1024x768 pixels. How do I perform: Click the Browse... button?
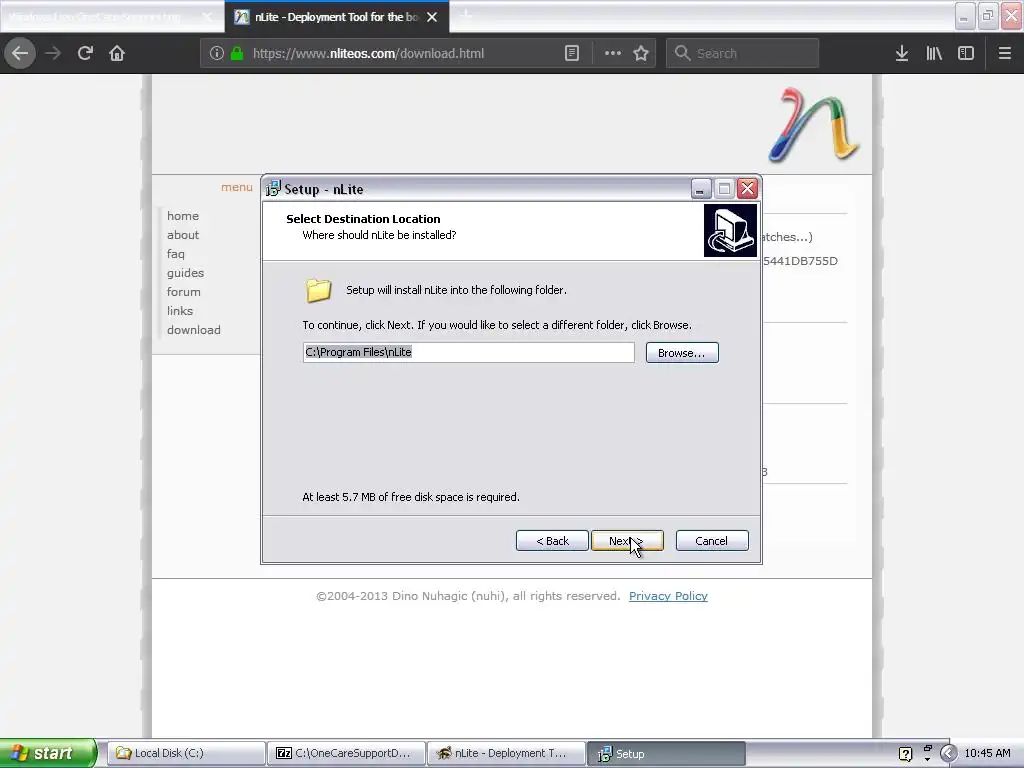[682, 353]
